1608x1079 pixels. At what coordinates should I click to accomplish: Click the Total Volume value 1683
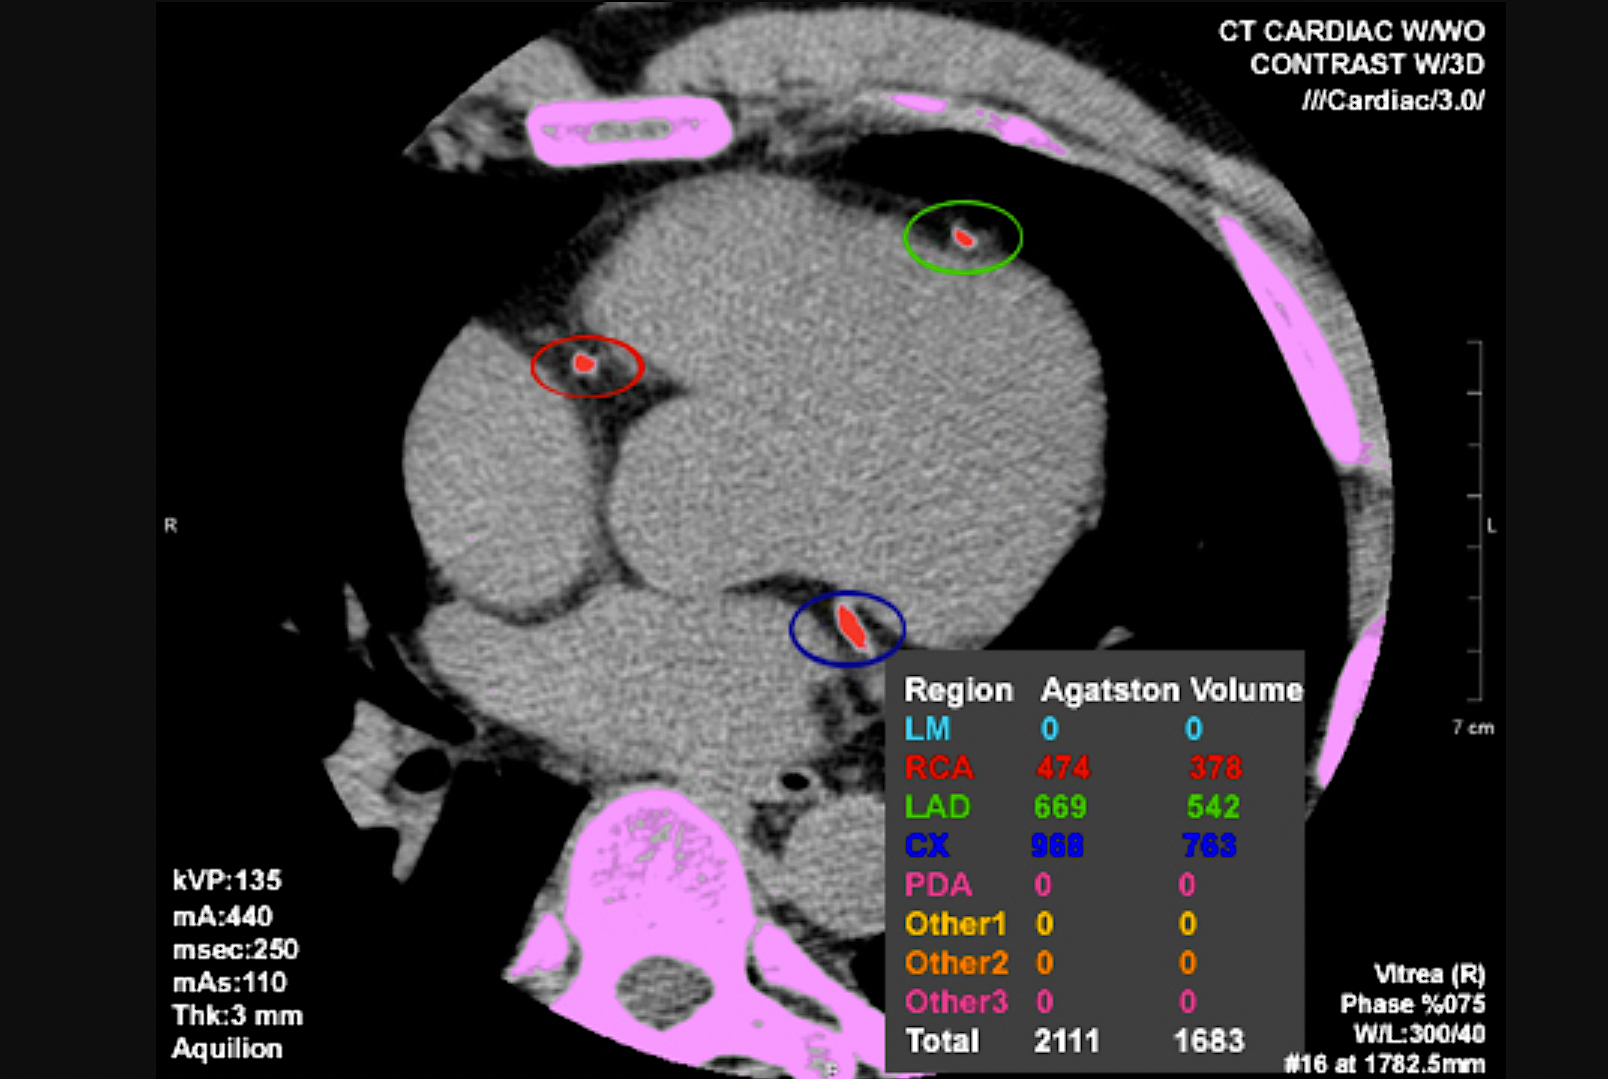pyautogui.click(x=1208, y=1041)
